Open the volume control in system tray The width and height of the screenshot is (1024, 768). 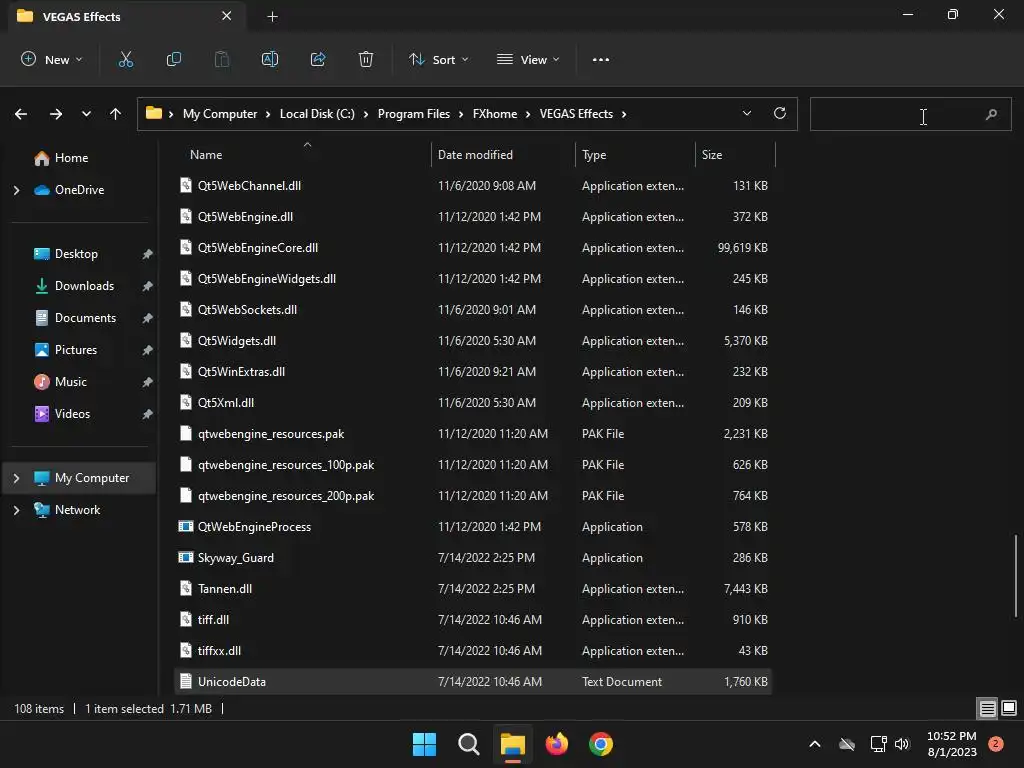902,744
